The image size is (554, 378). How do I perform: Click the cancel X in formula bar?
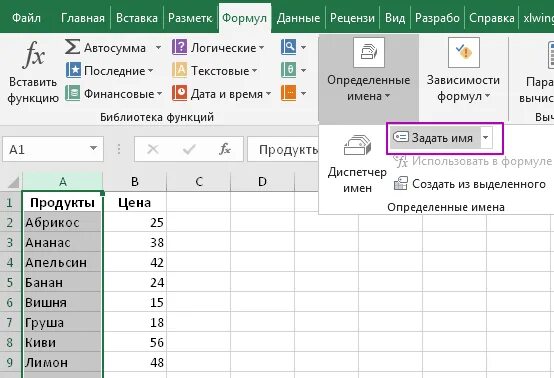pos(153,149)
